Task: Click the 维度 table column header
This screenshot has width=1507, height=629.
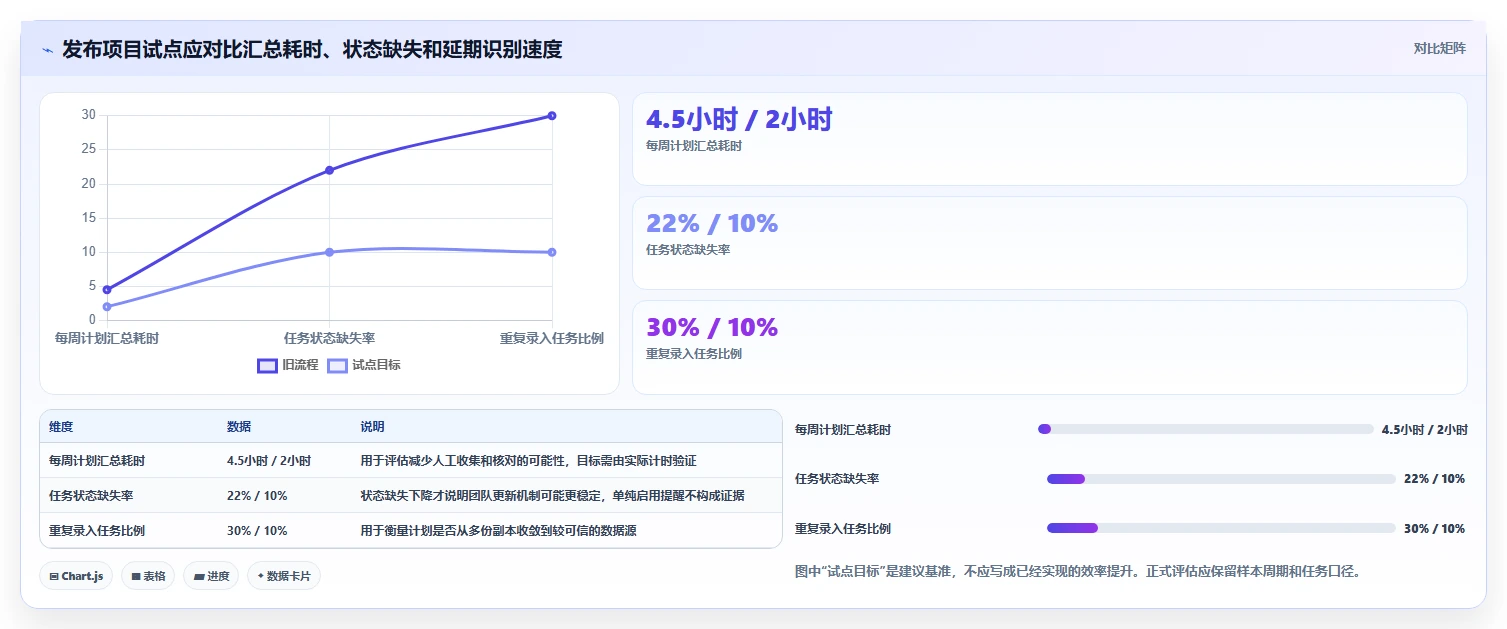Action: [x=61, y=427]
